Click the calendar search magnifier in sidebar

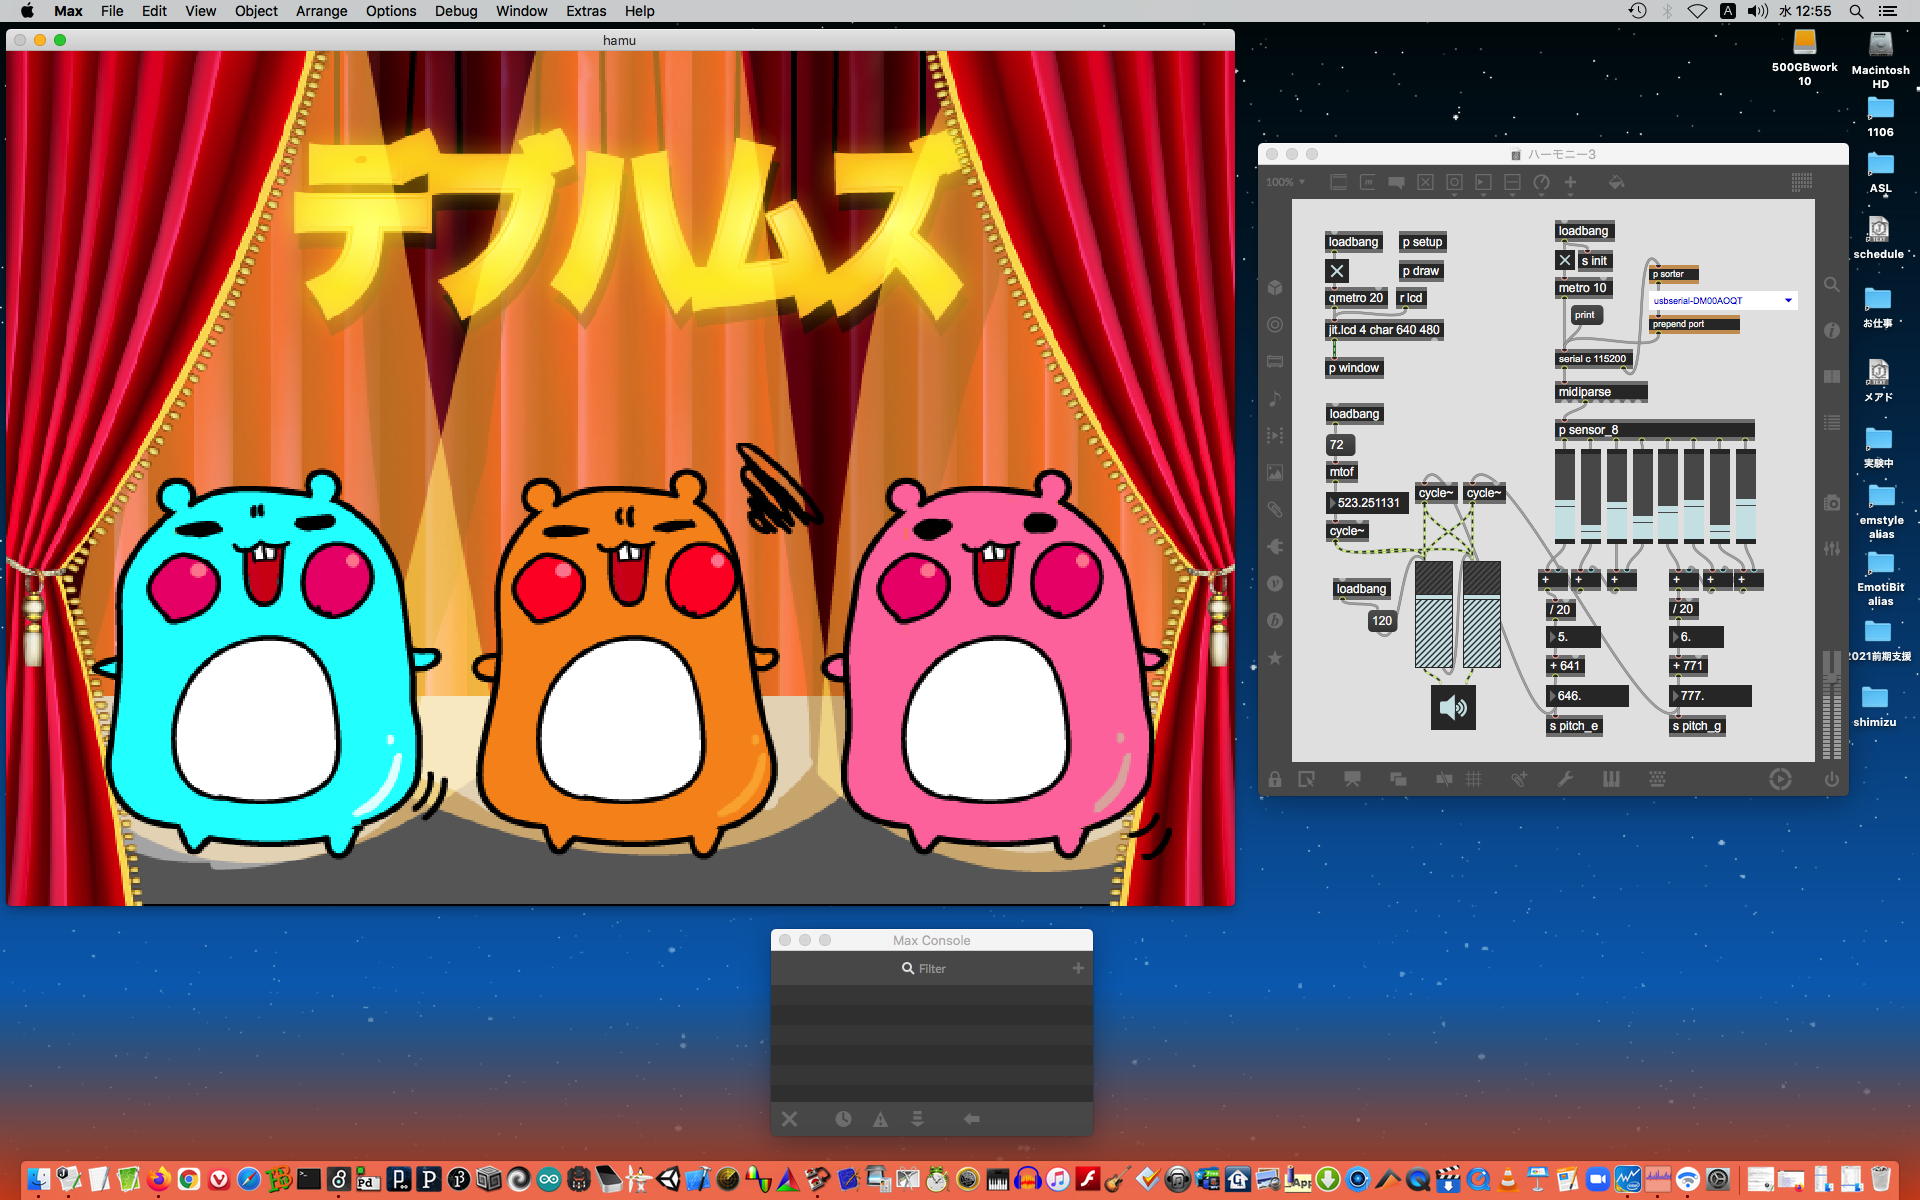[1831, 285]
